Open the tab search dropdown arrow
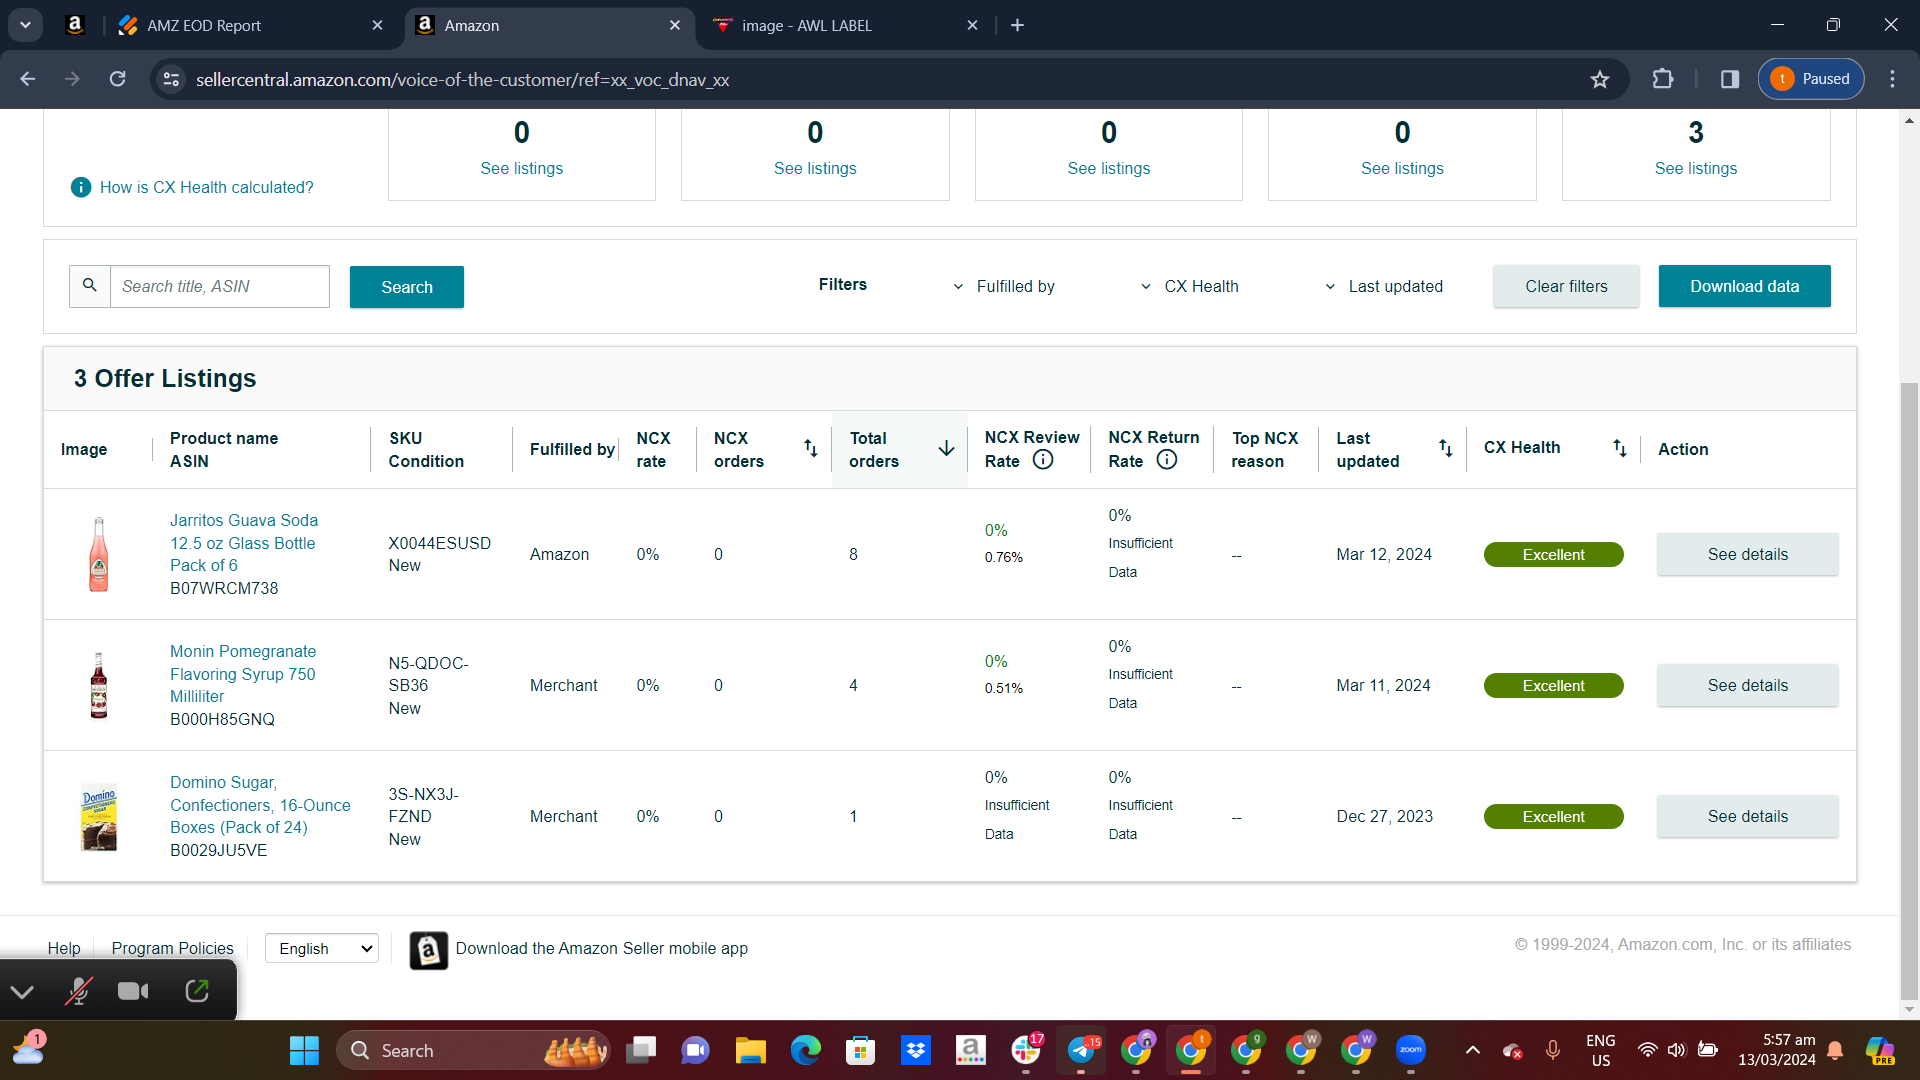Viewport: 1920px width, 1080px height. coord(25,25)
